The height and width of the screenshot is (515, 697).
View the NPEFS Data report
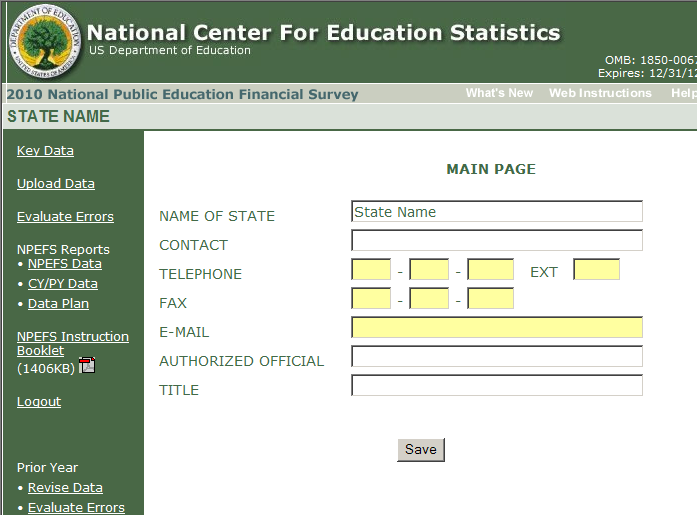65,264
